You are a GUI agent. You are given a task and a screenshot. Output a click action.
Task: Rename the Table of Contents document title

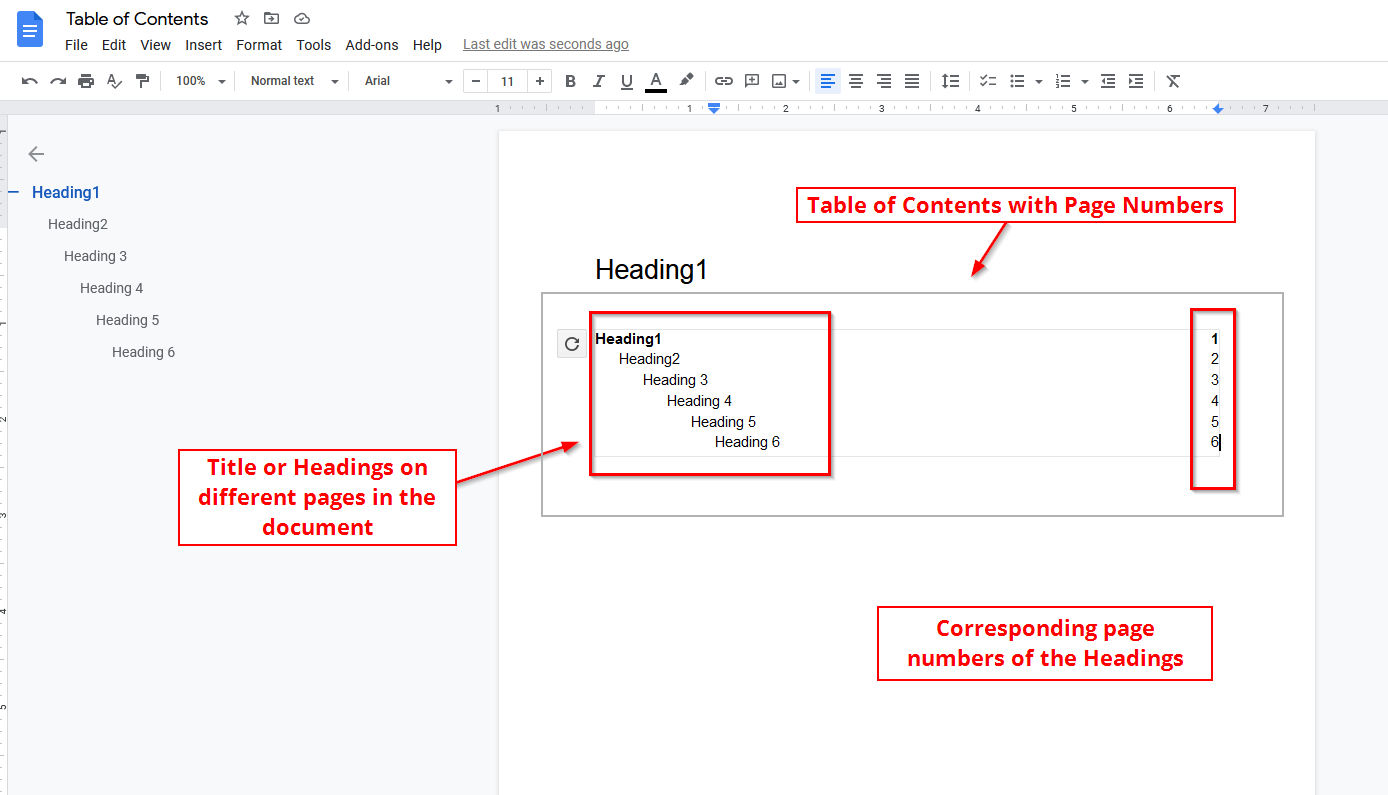(x=137, y=19)
